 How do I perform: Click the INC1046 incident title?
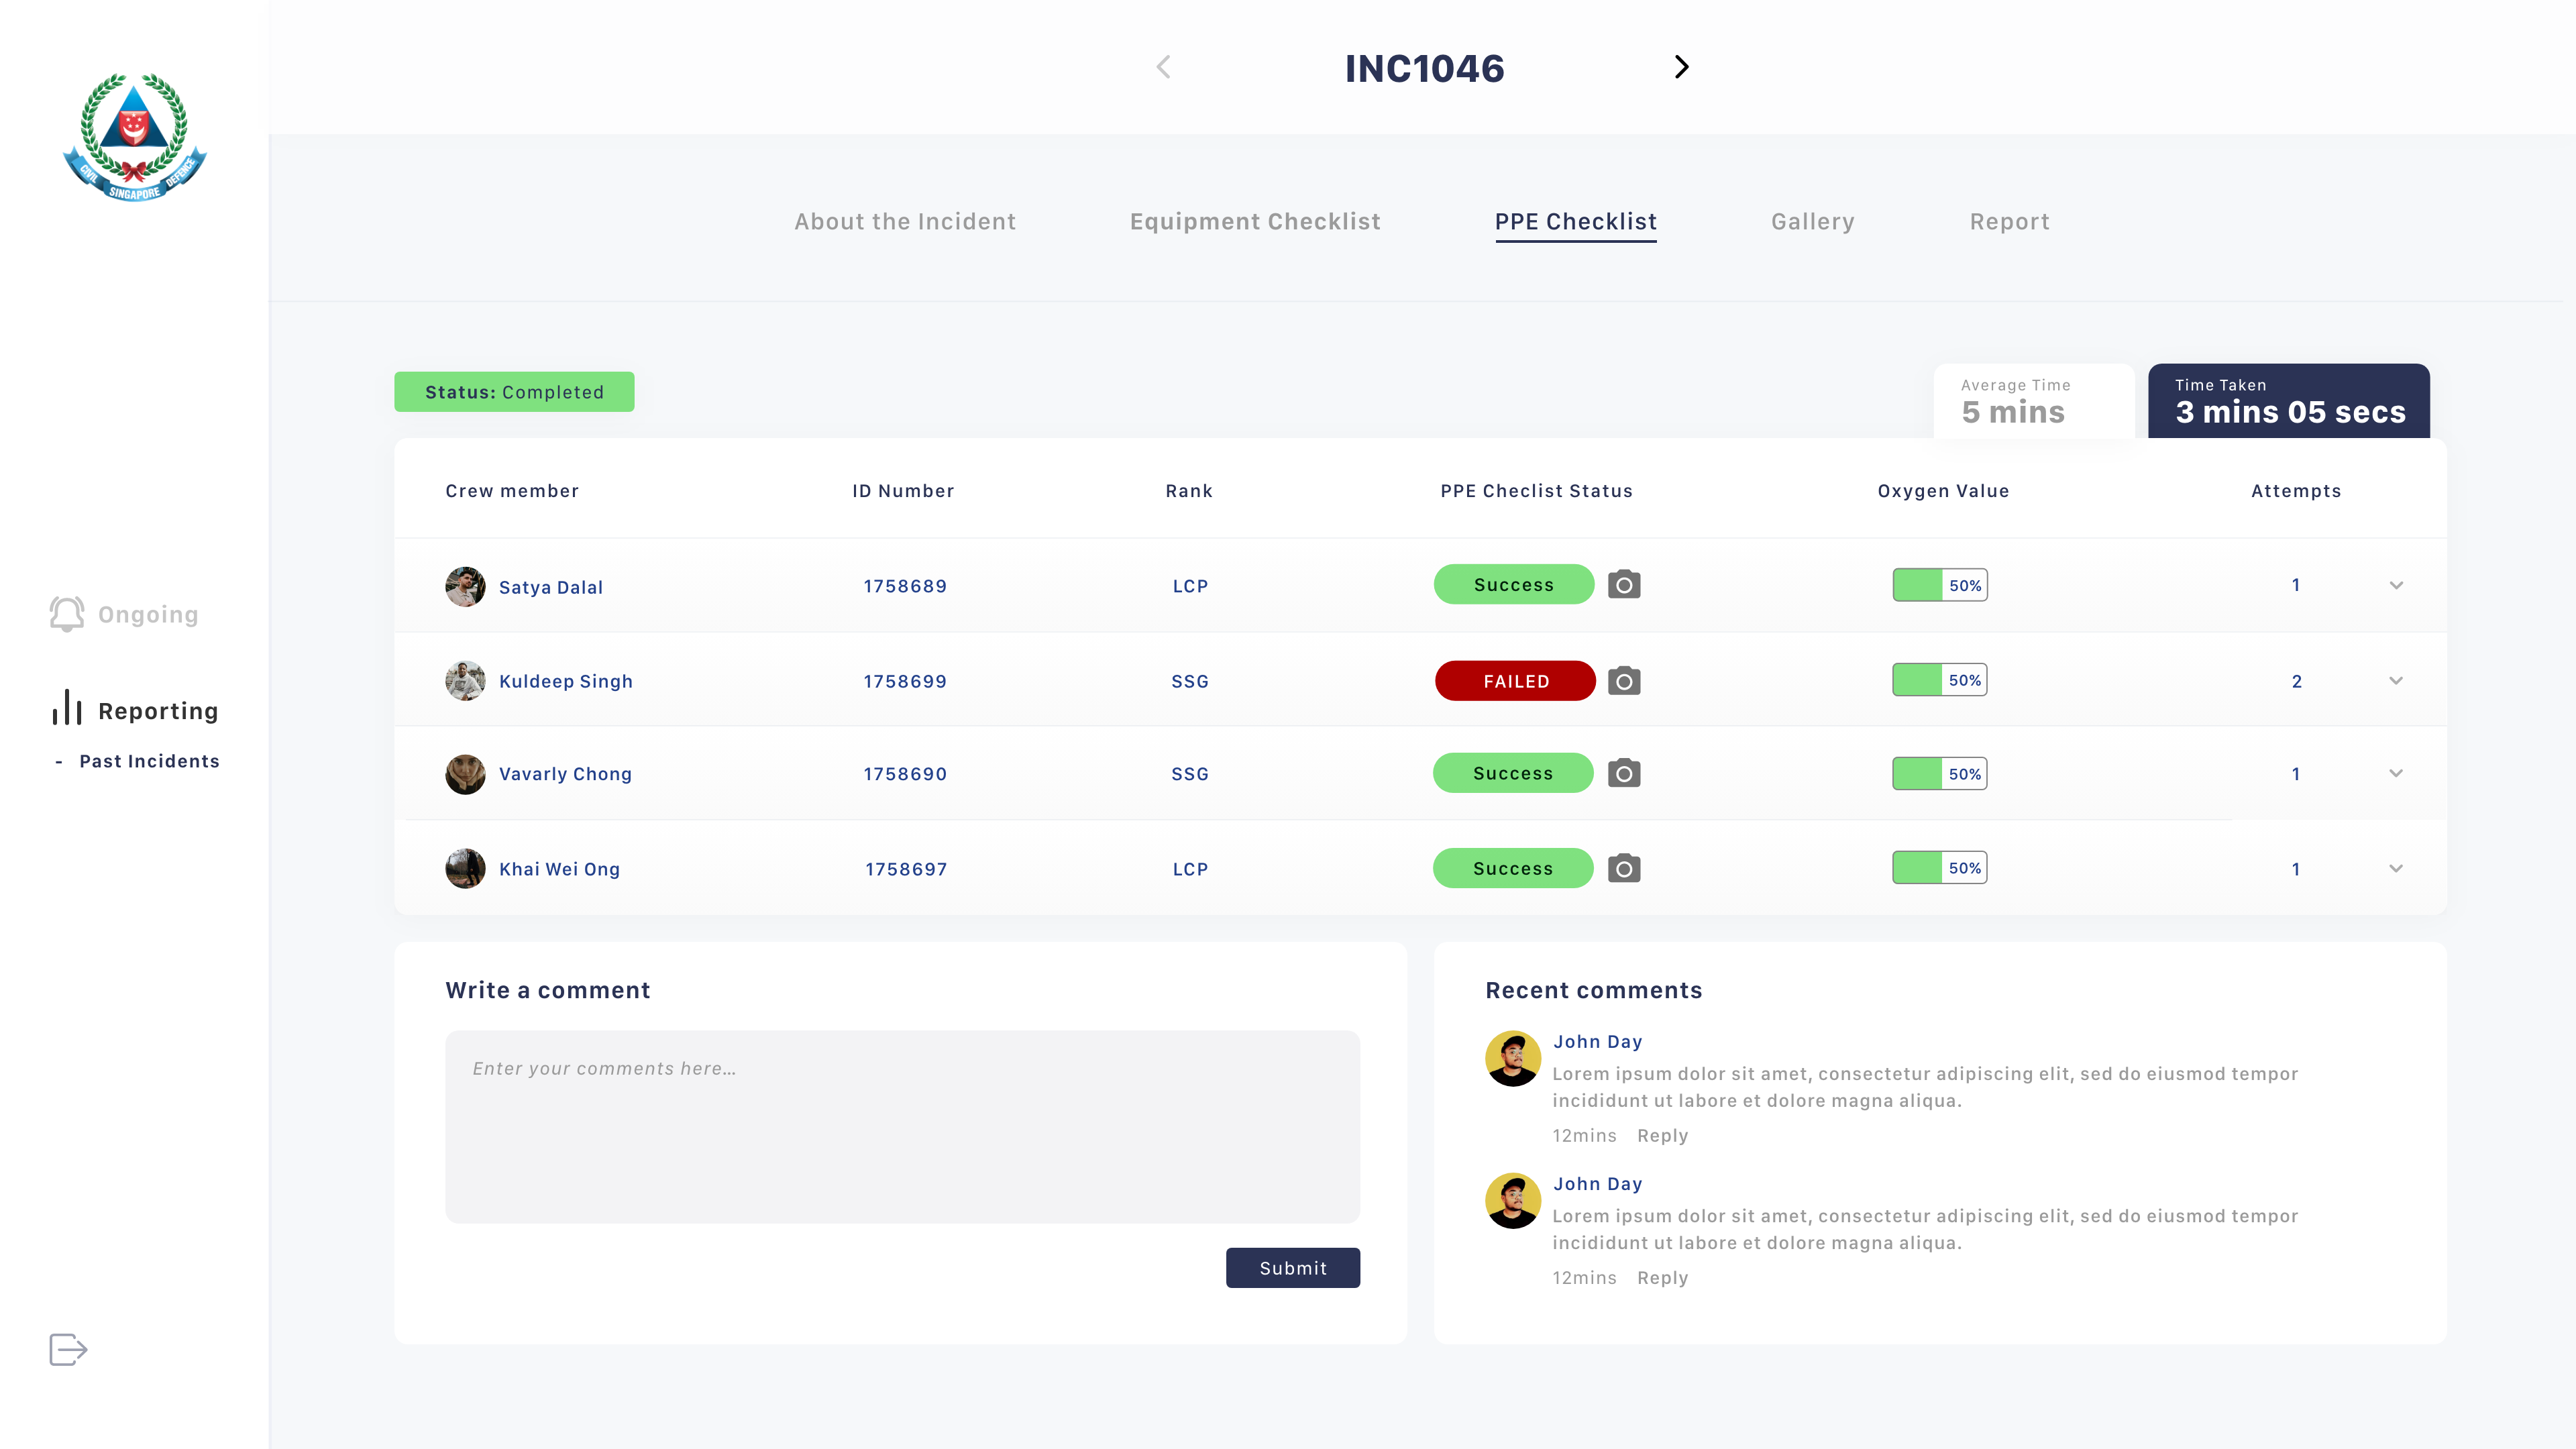(x=1424, y=68)
